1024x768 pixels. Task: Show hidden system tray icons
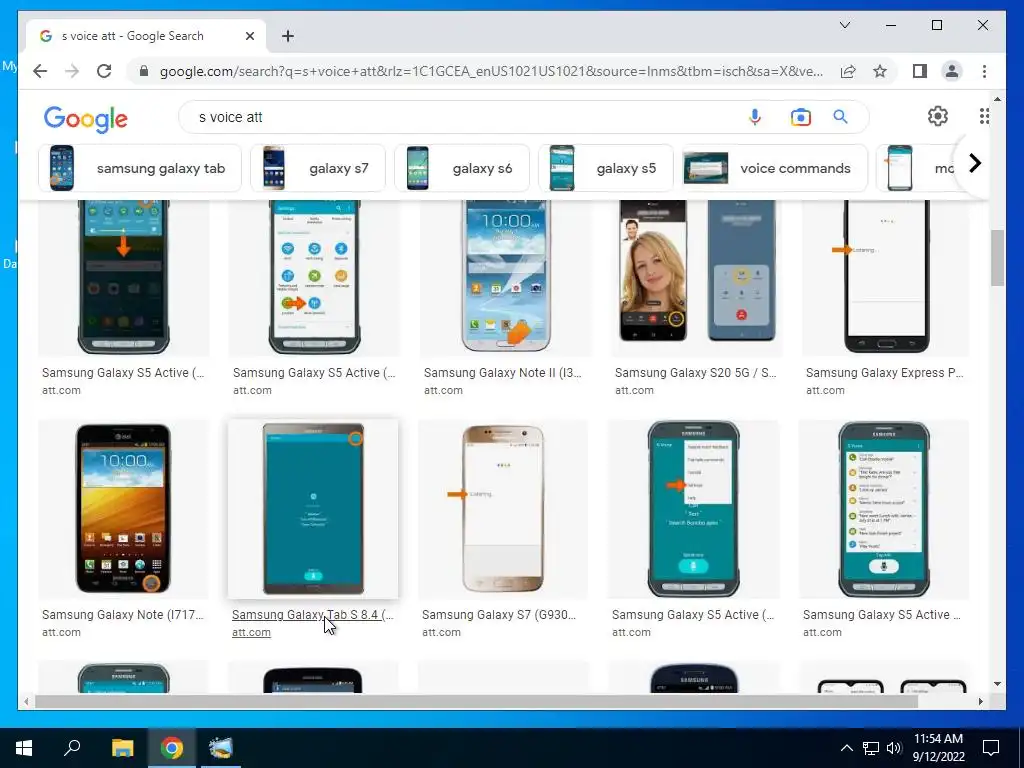point(846,748)
